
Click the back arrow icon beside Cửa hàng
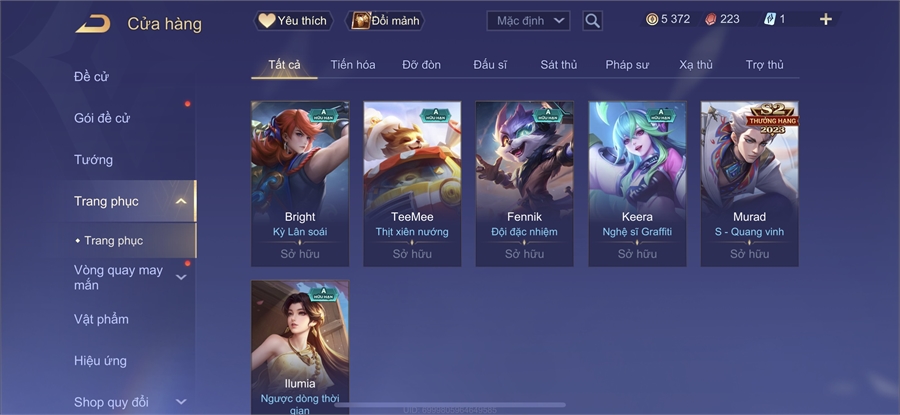pyautogui.click(x=93, y=24)
